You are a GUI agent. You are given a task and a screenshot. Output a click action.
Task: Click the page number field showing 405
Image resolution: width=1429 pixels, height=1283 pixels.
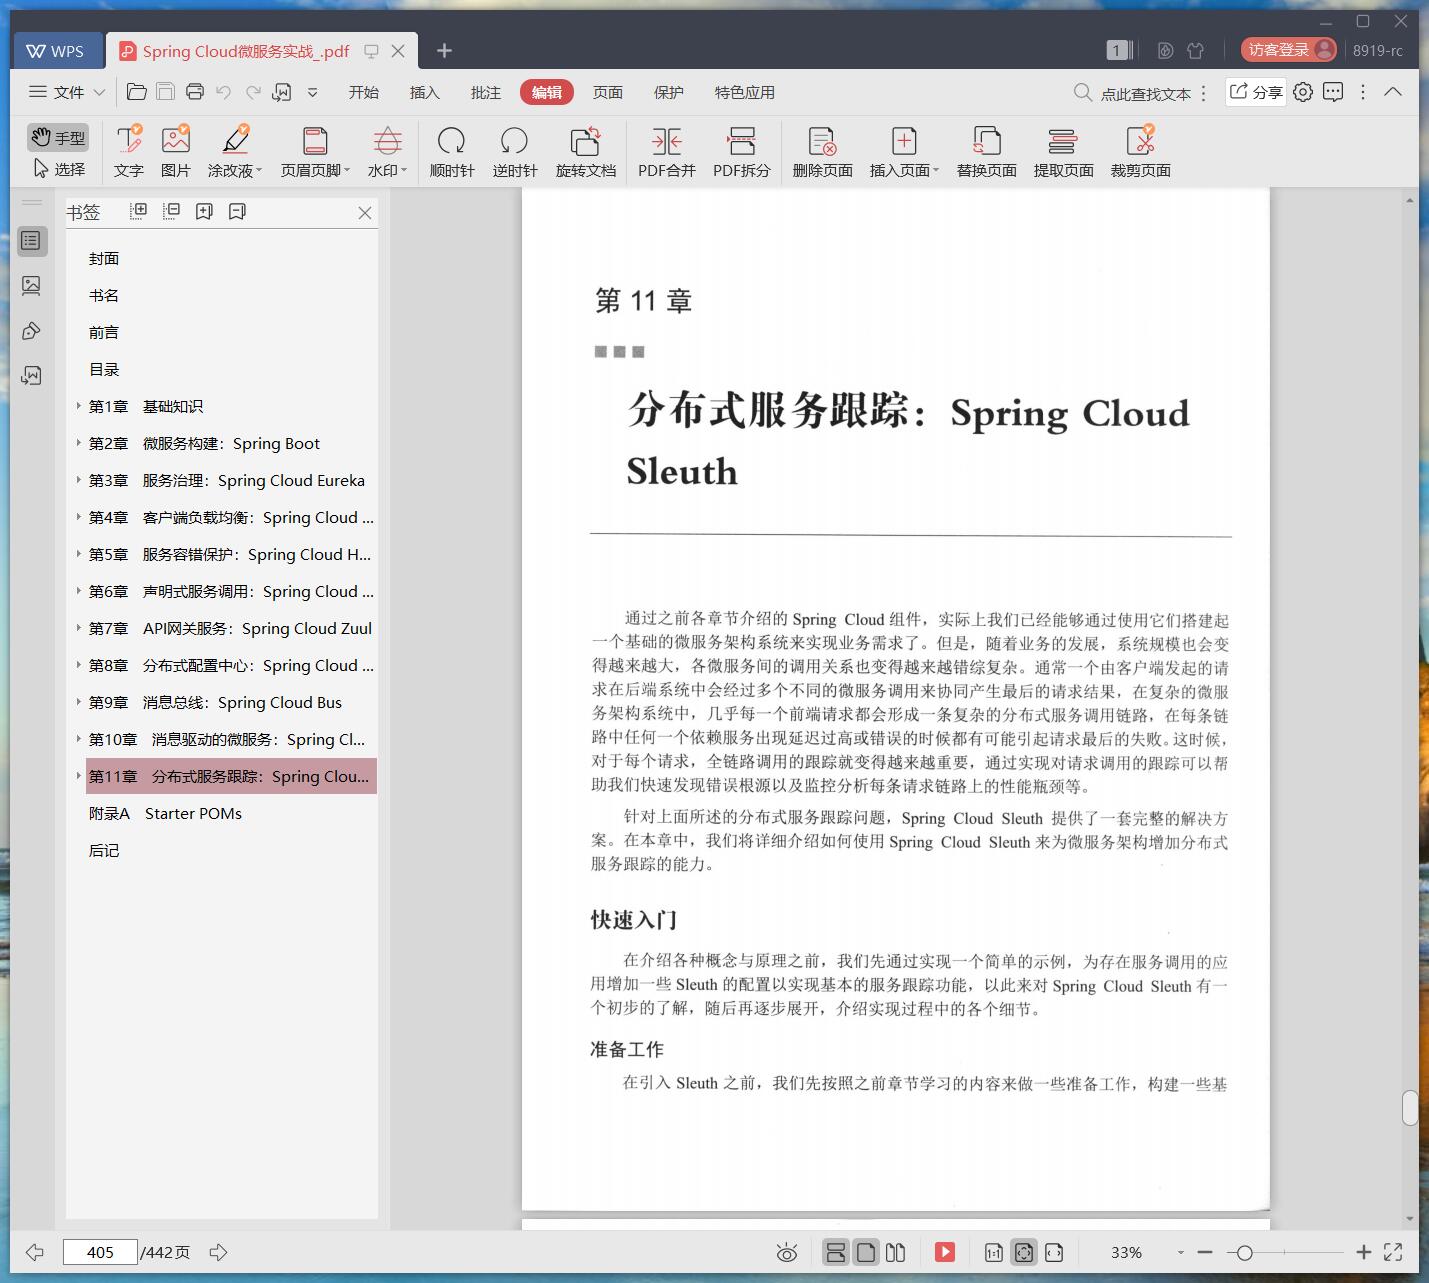[100, 1252]
